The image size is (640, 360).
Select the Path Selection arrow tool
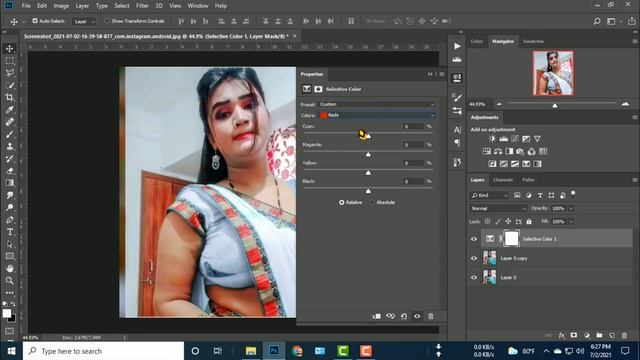click(x=9, y=244)
